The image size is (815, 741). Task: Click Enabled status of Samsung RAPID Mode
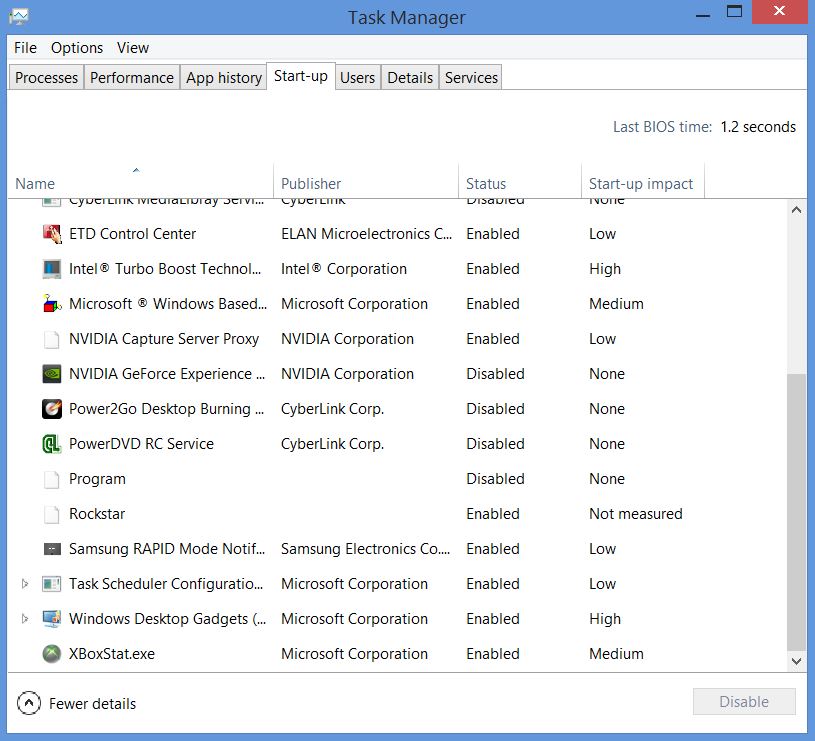pyautogui.click(x=493, y=549)
